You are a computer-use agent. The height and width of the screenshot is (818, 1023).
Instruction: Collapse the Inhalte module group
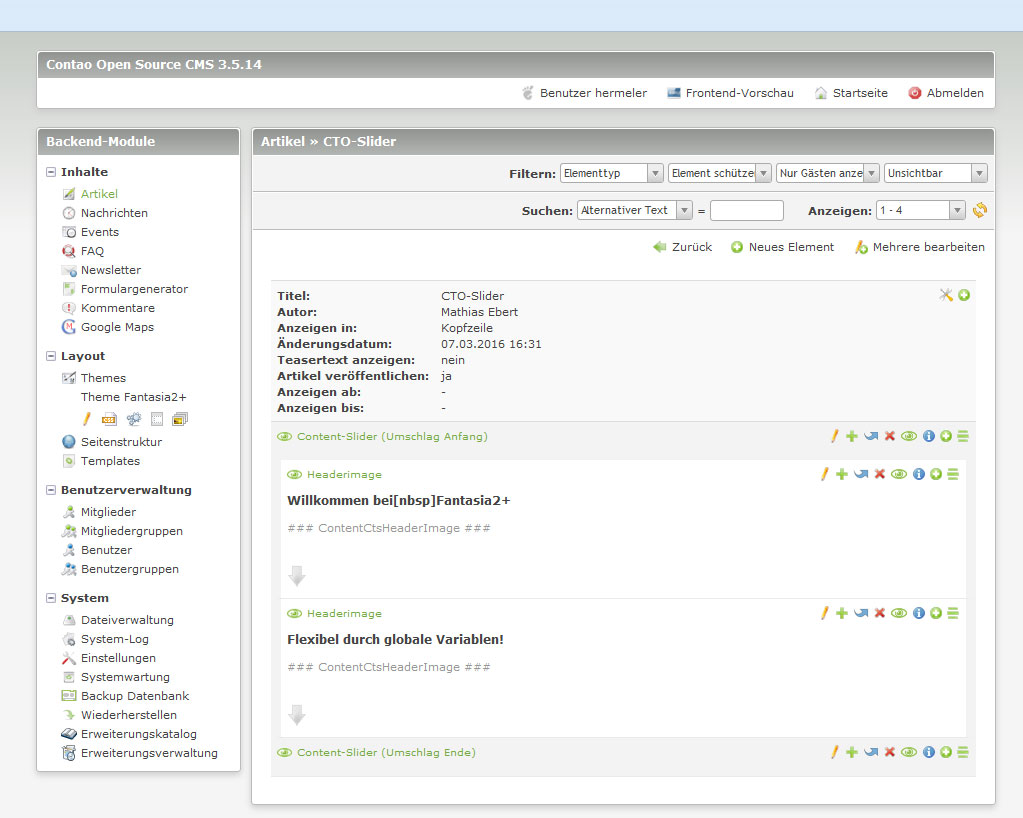52,172
